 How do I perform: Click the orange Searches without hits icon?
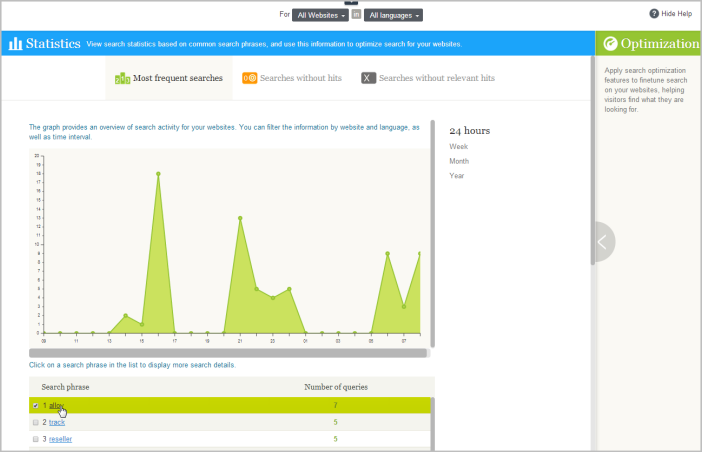(x=250, y=78)
